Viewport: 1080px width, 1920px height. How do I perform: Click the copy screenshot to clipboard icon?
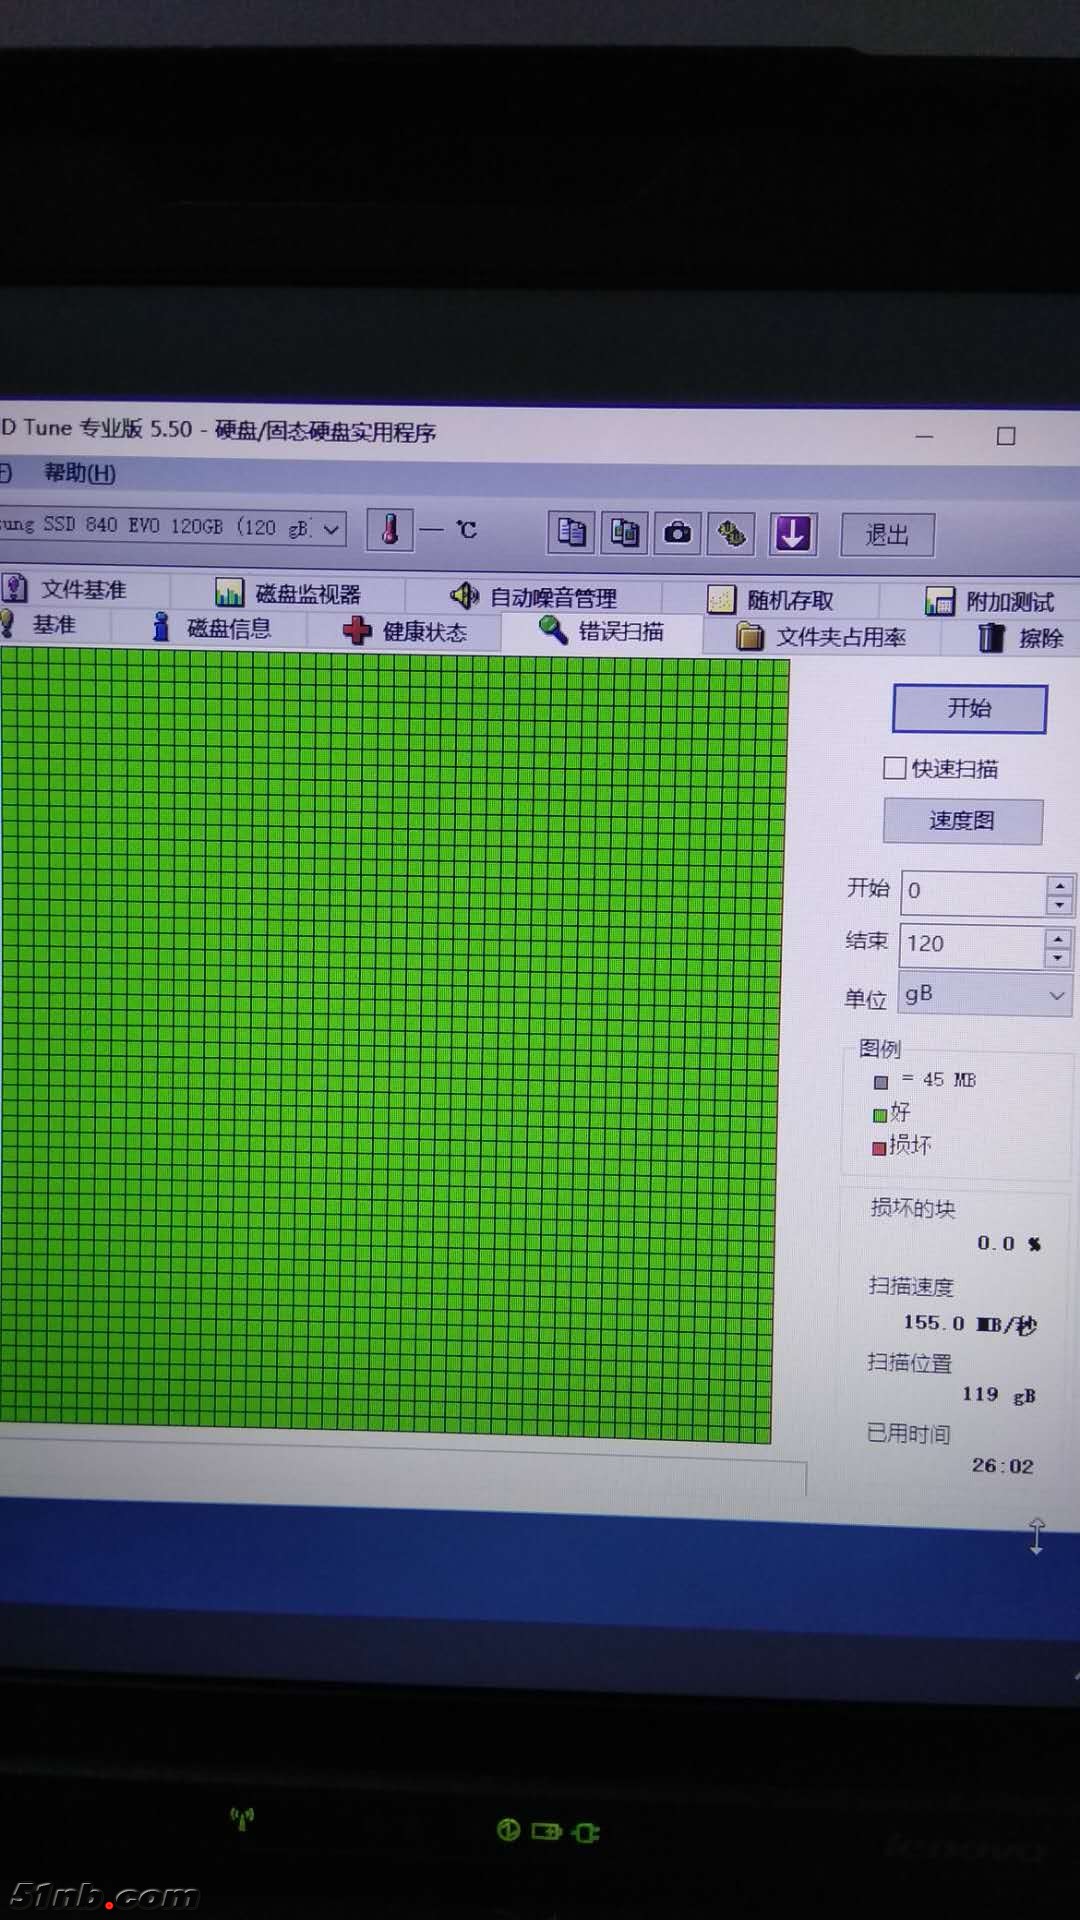click(x=624, y=533)
